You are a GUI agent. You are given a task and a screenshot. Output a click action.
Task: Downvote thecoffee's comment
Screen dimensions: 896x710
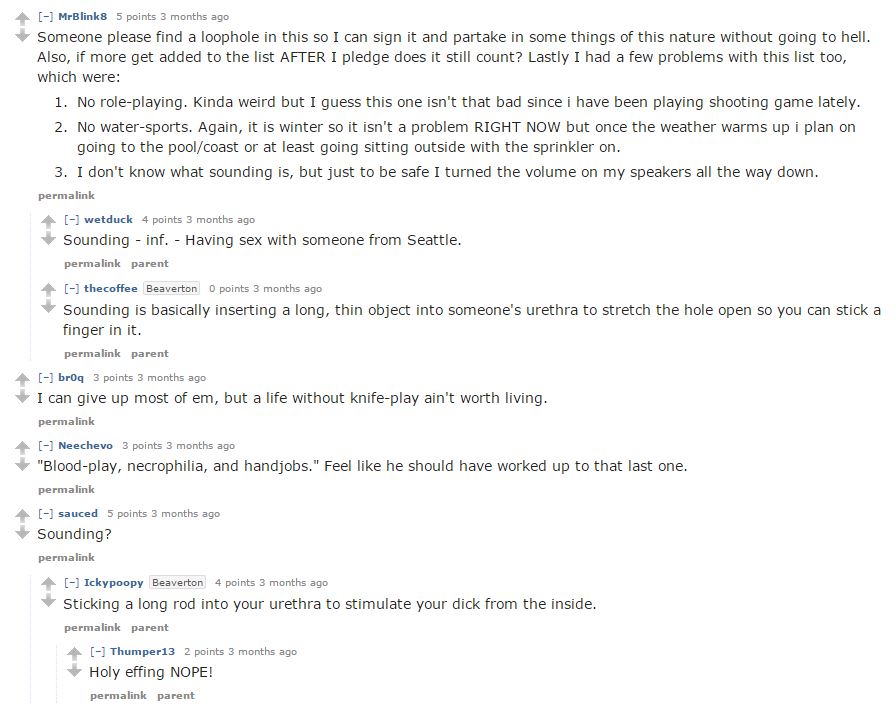coord(49,308)
